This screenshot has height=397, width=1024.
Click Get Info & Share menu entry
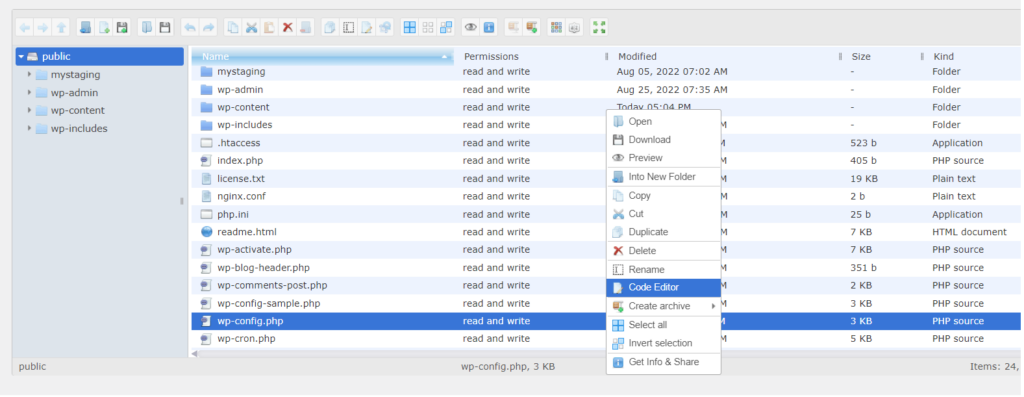click(664, 362)
